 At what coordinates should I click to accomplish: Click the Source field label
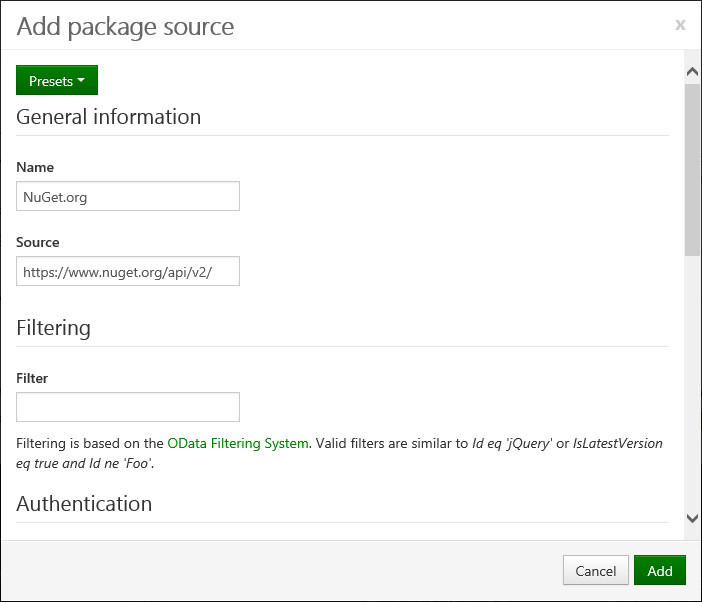coord(38,242)
